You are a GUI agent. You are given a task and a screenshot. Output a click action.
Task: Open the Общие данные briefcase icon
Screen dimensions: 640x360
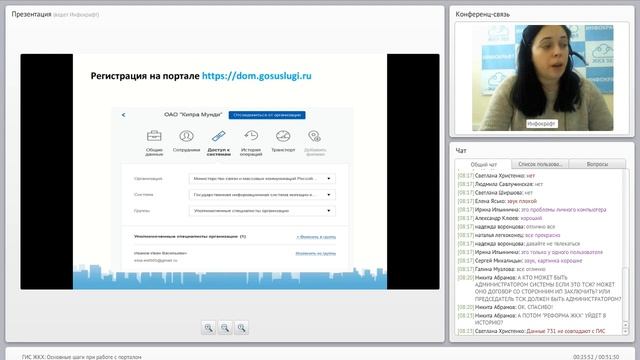(154, 136)
